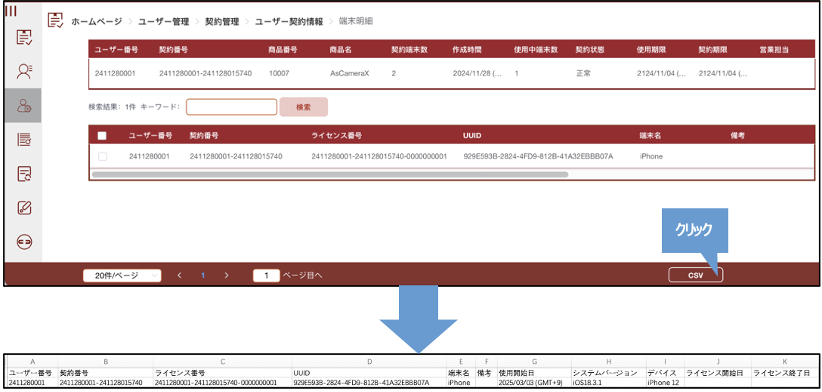The height and width of the screenshot is (392, 822).
Task: Go to 契約管理 breadcrumb
Action: coord(222,21)
